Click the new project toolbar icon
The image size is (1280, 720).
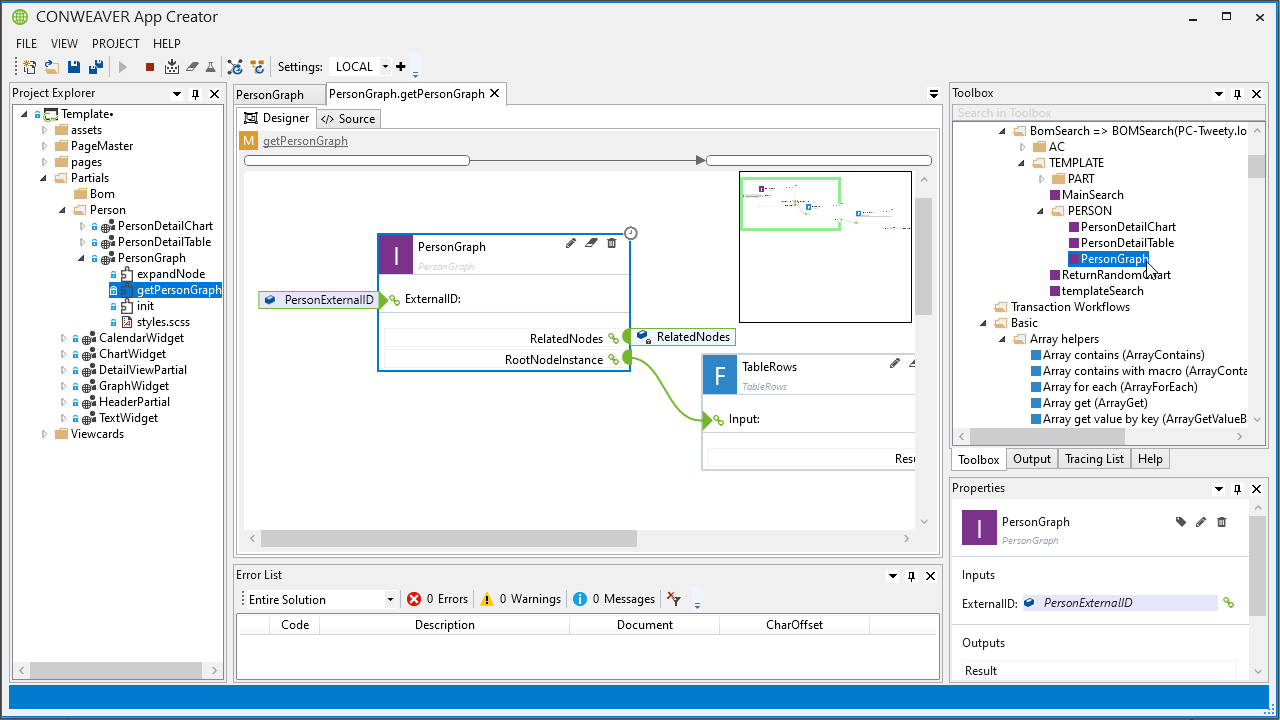30,67
